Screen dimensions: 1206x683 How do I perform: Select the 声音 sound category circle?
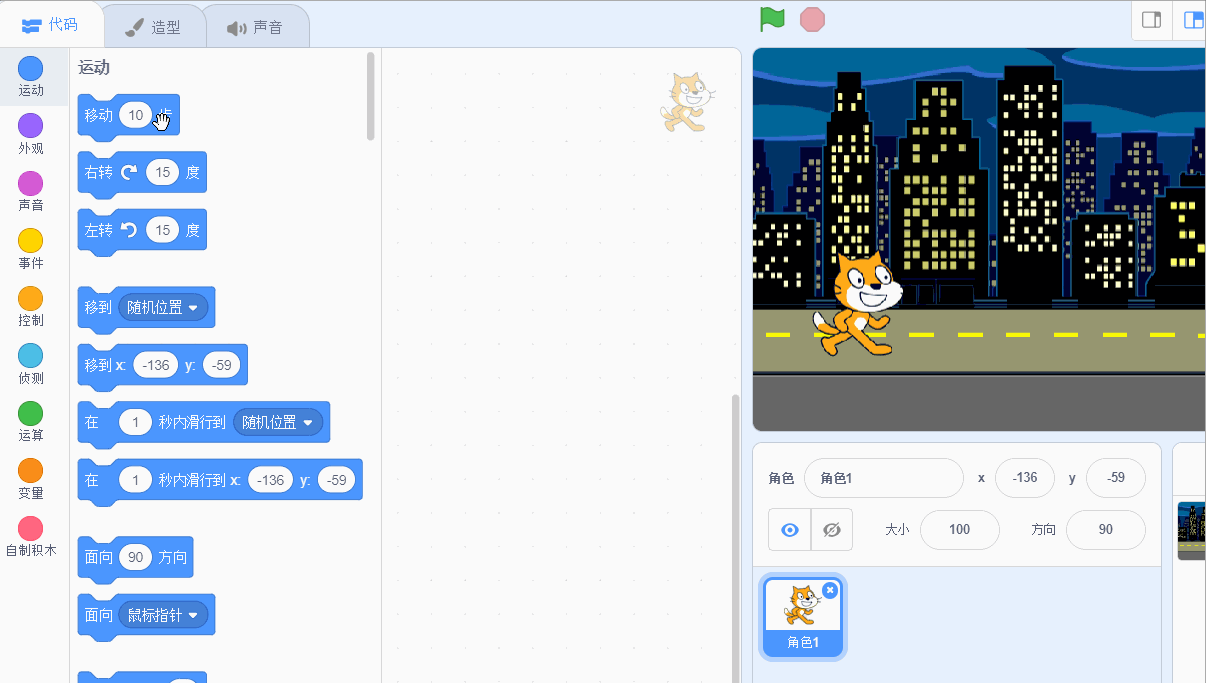pos(31,184)
